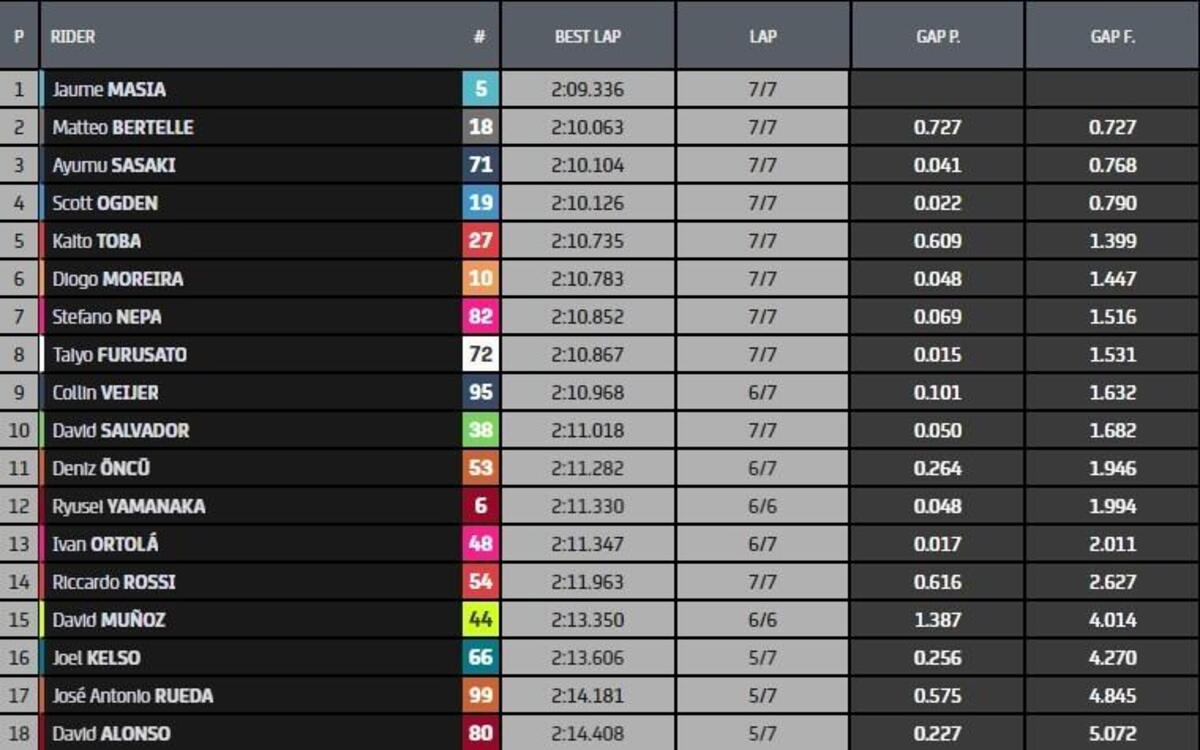
Task: Select David Muñoz's yellow number 44 badge
Action: pyautogui.click(x=480, y=620)
